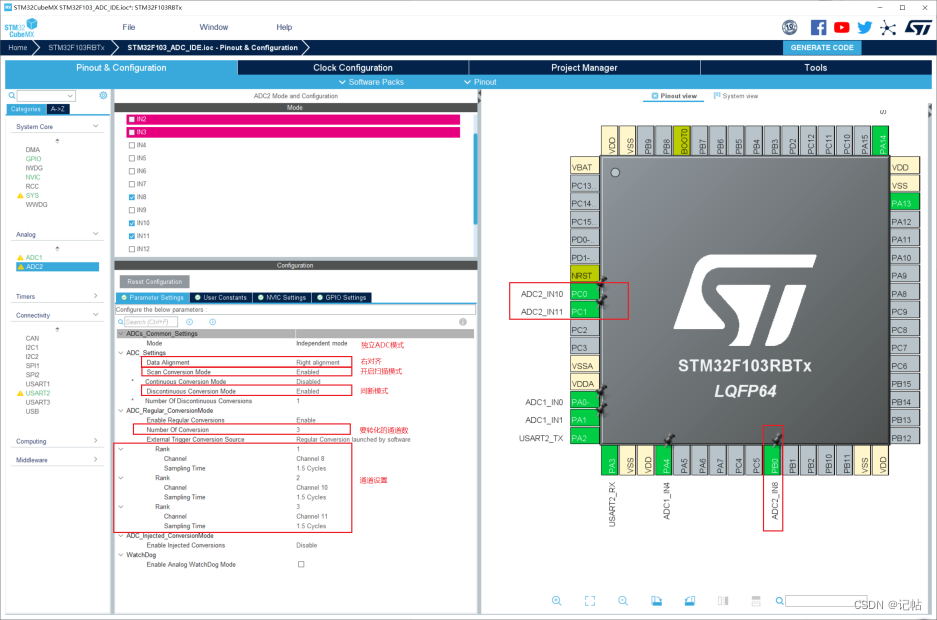The image size is (937, 620).
Task: Open the settings gear in the categories panel
Action: click(103, 95)
